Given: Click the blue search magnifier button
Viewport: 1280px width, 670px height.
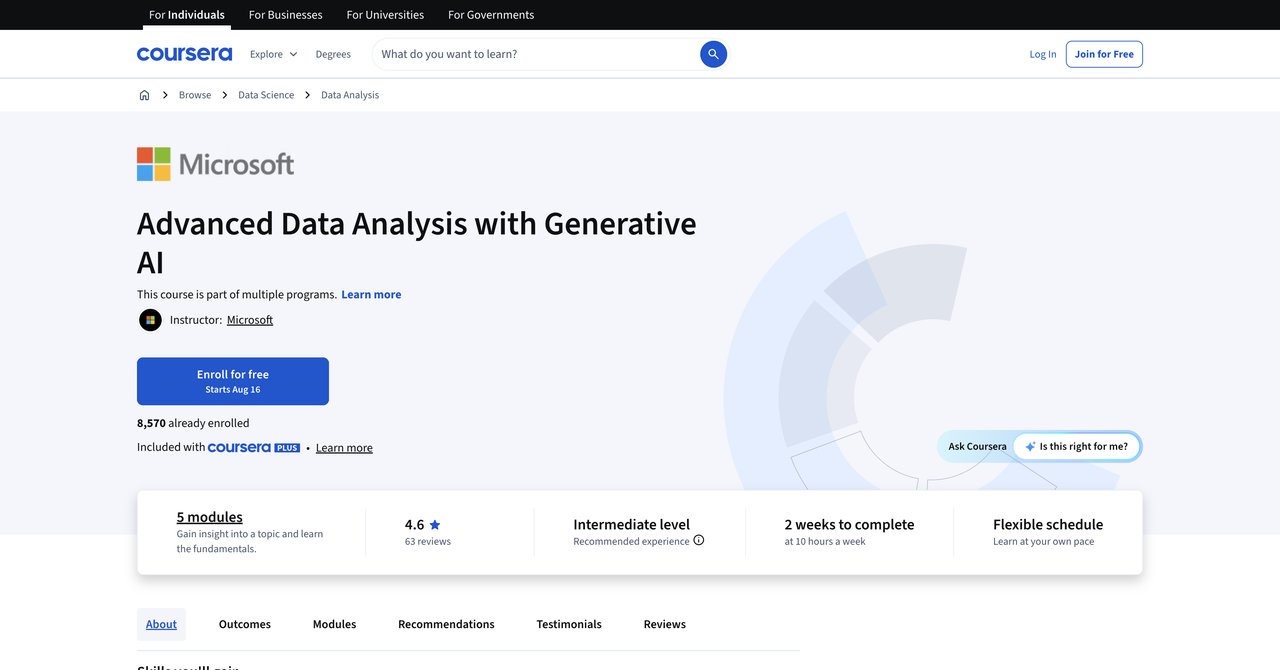Looking at the screenshot, I should click(713, 54).
